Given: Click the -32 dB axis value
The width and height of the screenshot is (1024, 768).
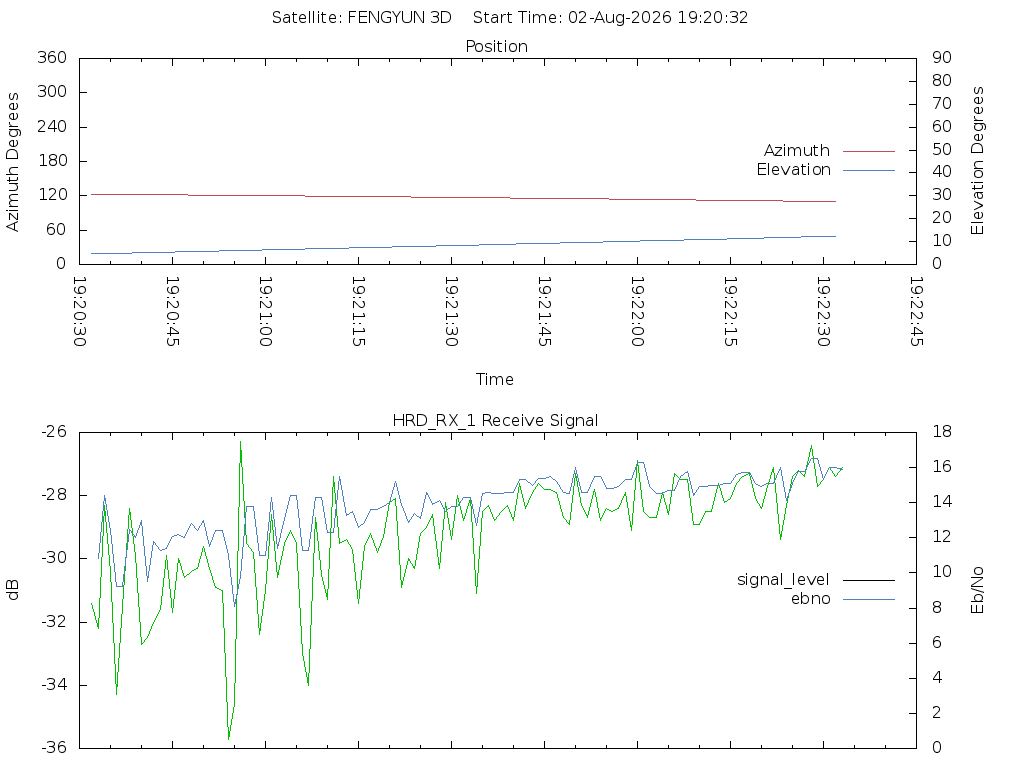Looking at the screenshot, I should [x=54, y=621].
